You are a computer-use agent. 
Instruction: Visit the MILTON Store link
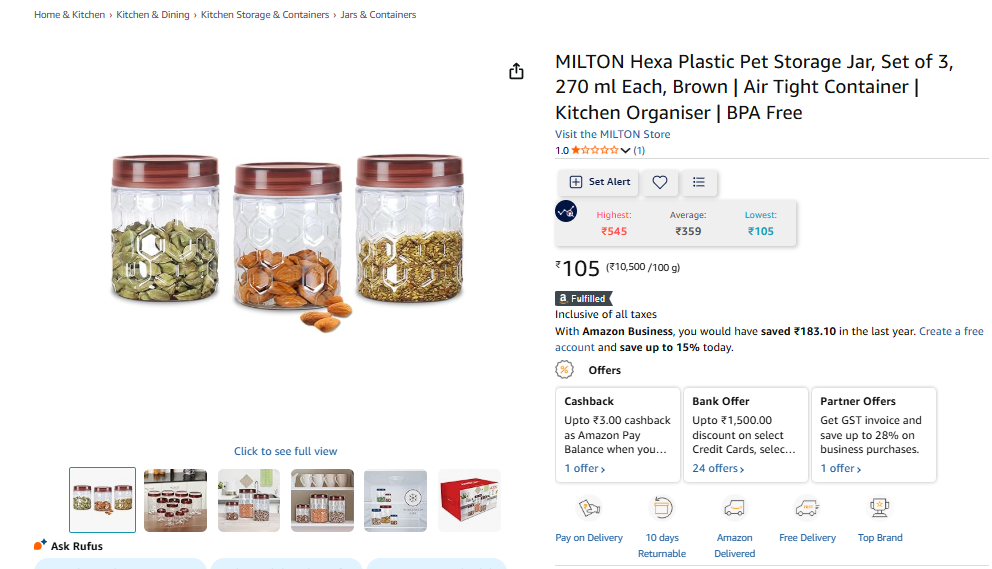(x=613, y=134)
